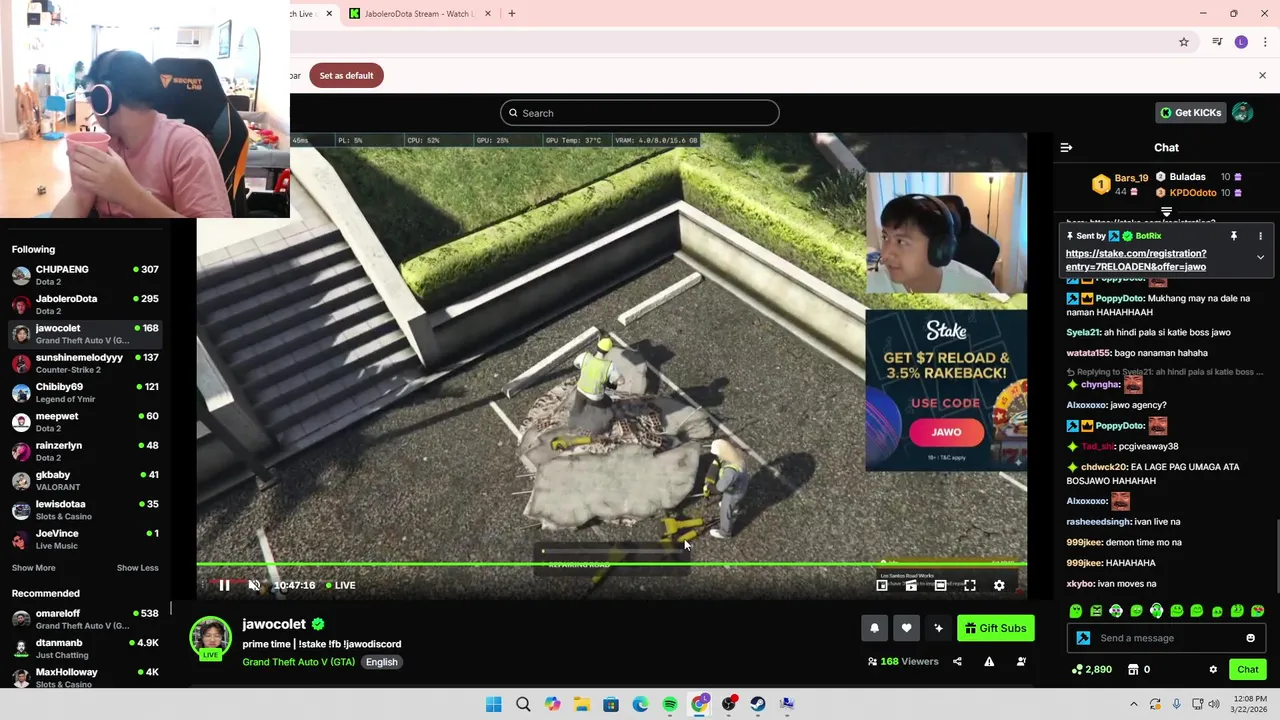Open video quality settings gear
Image resolution: width=1280 pixels, height=720 pixels.
999,585
